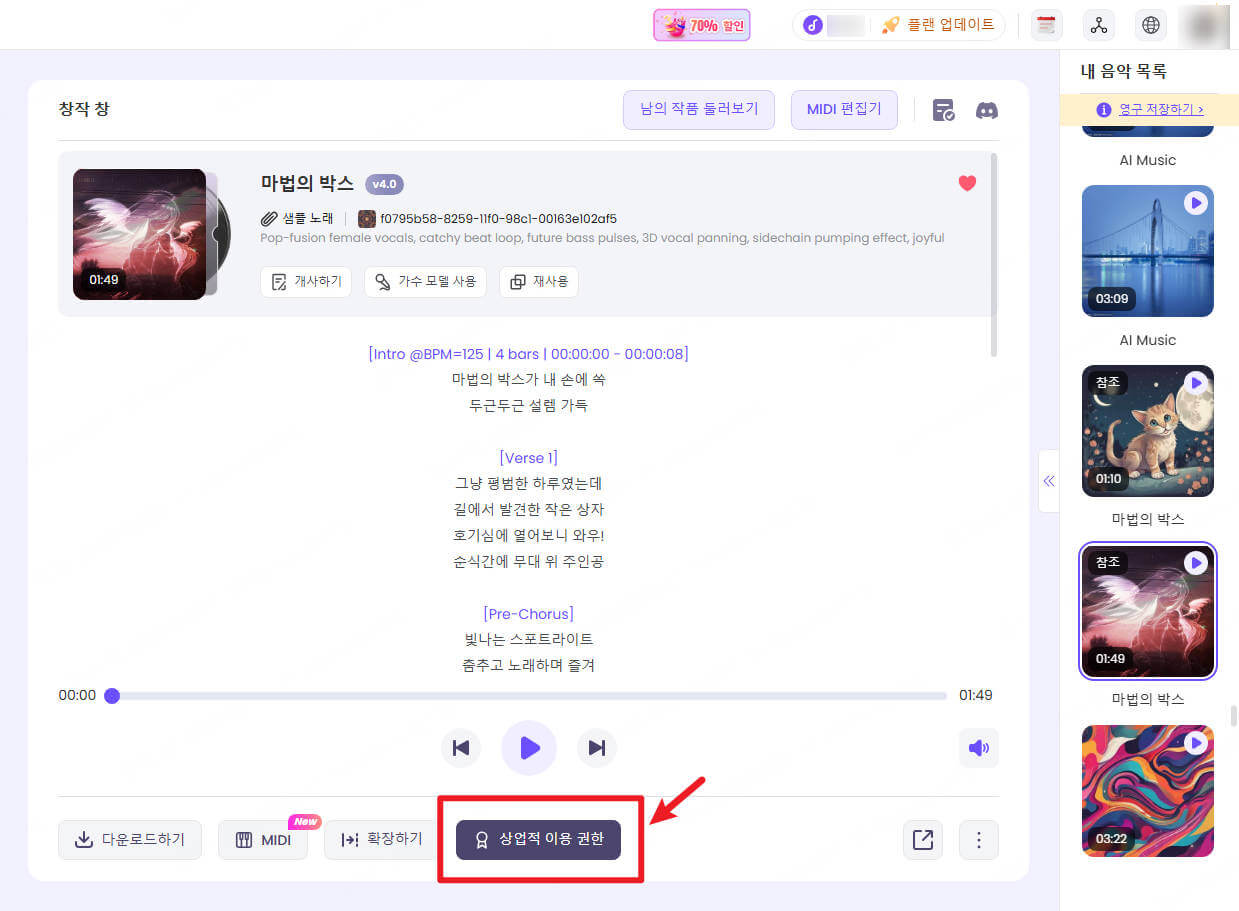Open the task checklist icon
The height and width of the screenshot is (911, 1239).
click(943, 110)
